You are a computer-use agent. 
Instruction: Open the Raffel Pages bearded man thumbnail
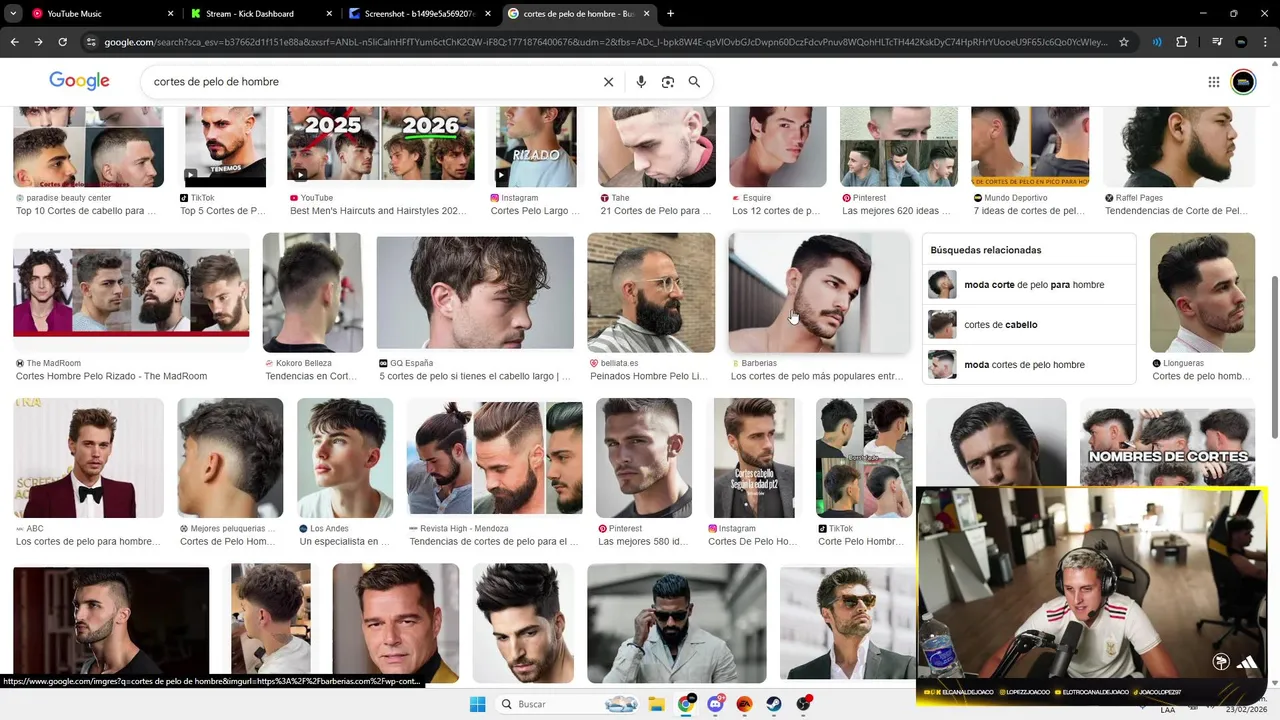[1179, 147]
